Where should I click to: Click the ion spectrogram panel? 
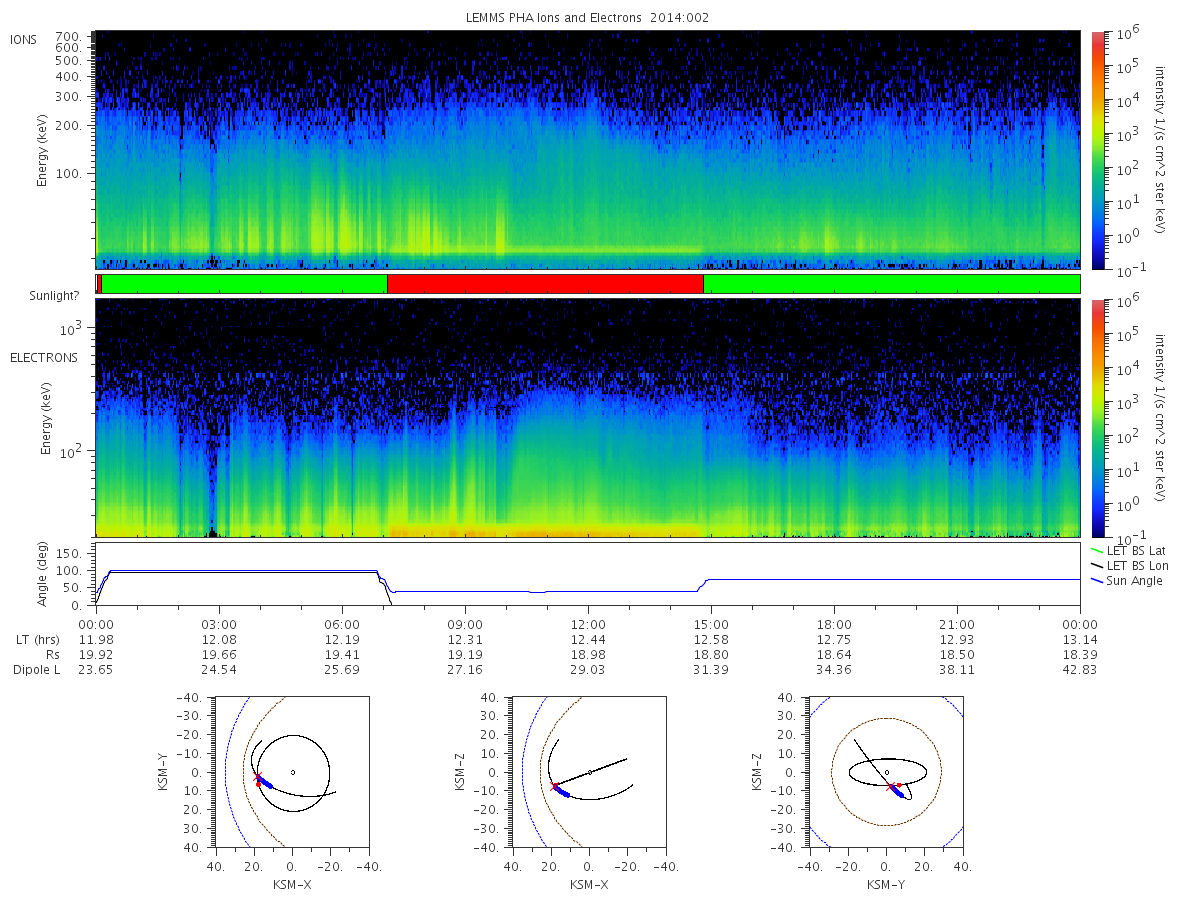pyautogui.click(x=588, y=150)
